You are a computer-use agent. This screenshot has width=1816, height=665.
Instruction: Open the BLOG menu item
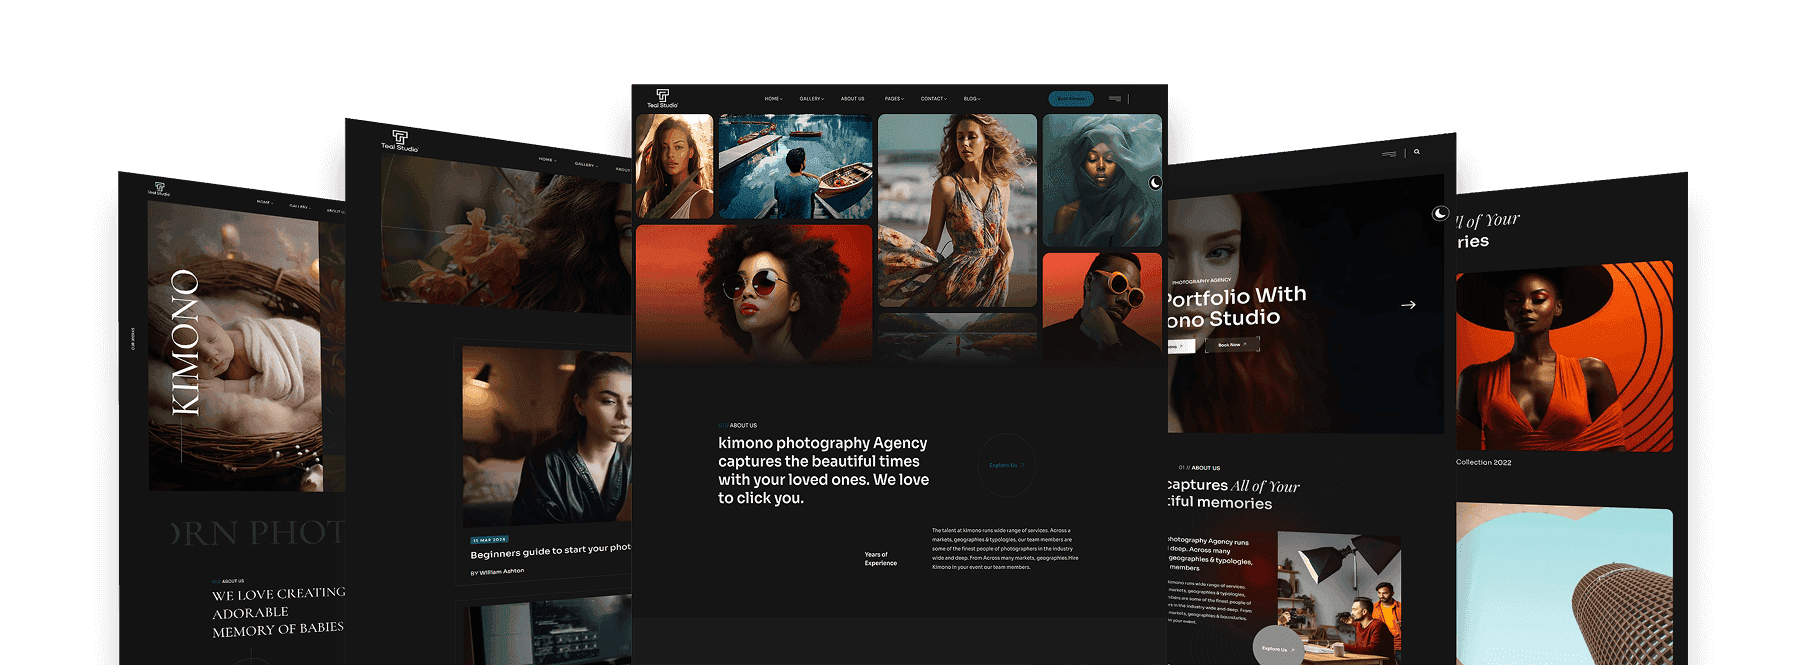[x=972, y=99]
